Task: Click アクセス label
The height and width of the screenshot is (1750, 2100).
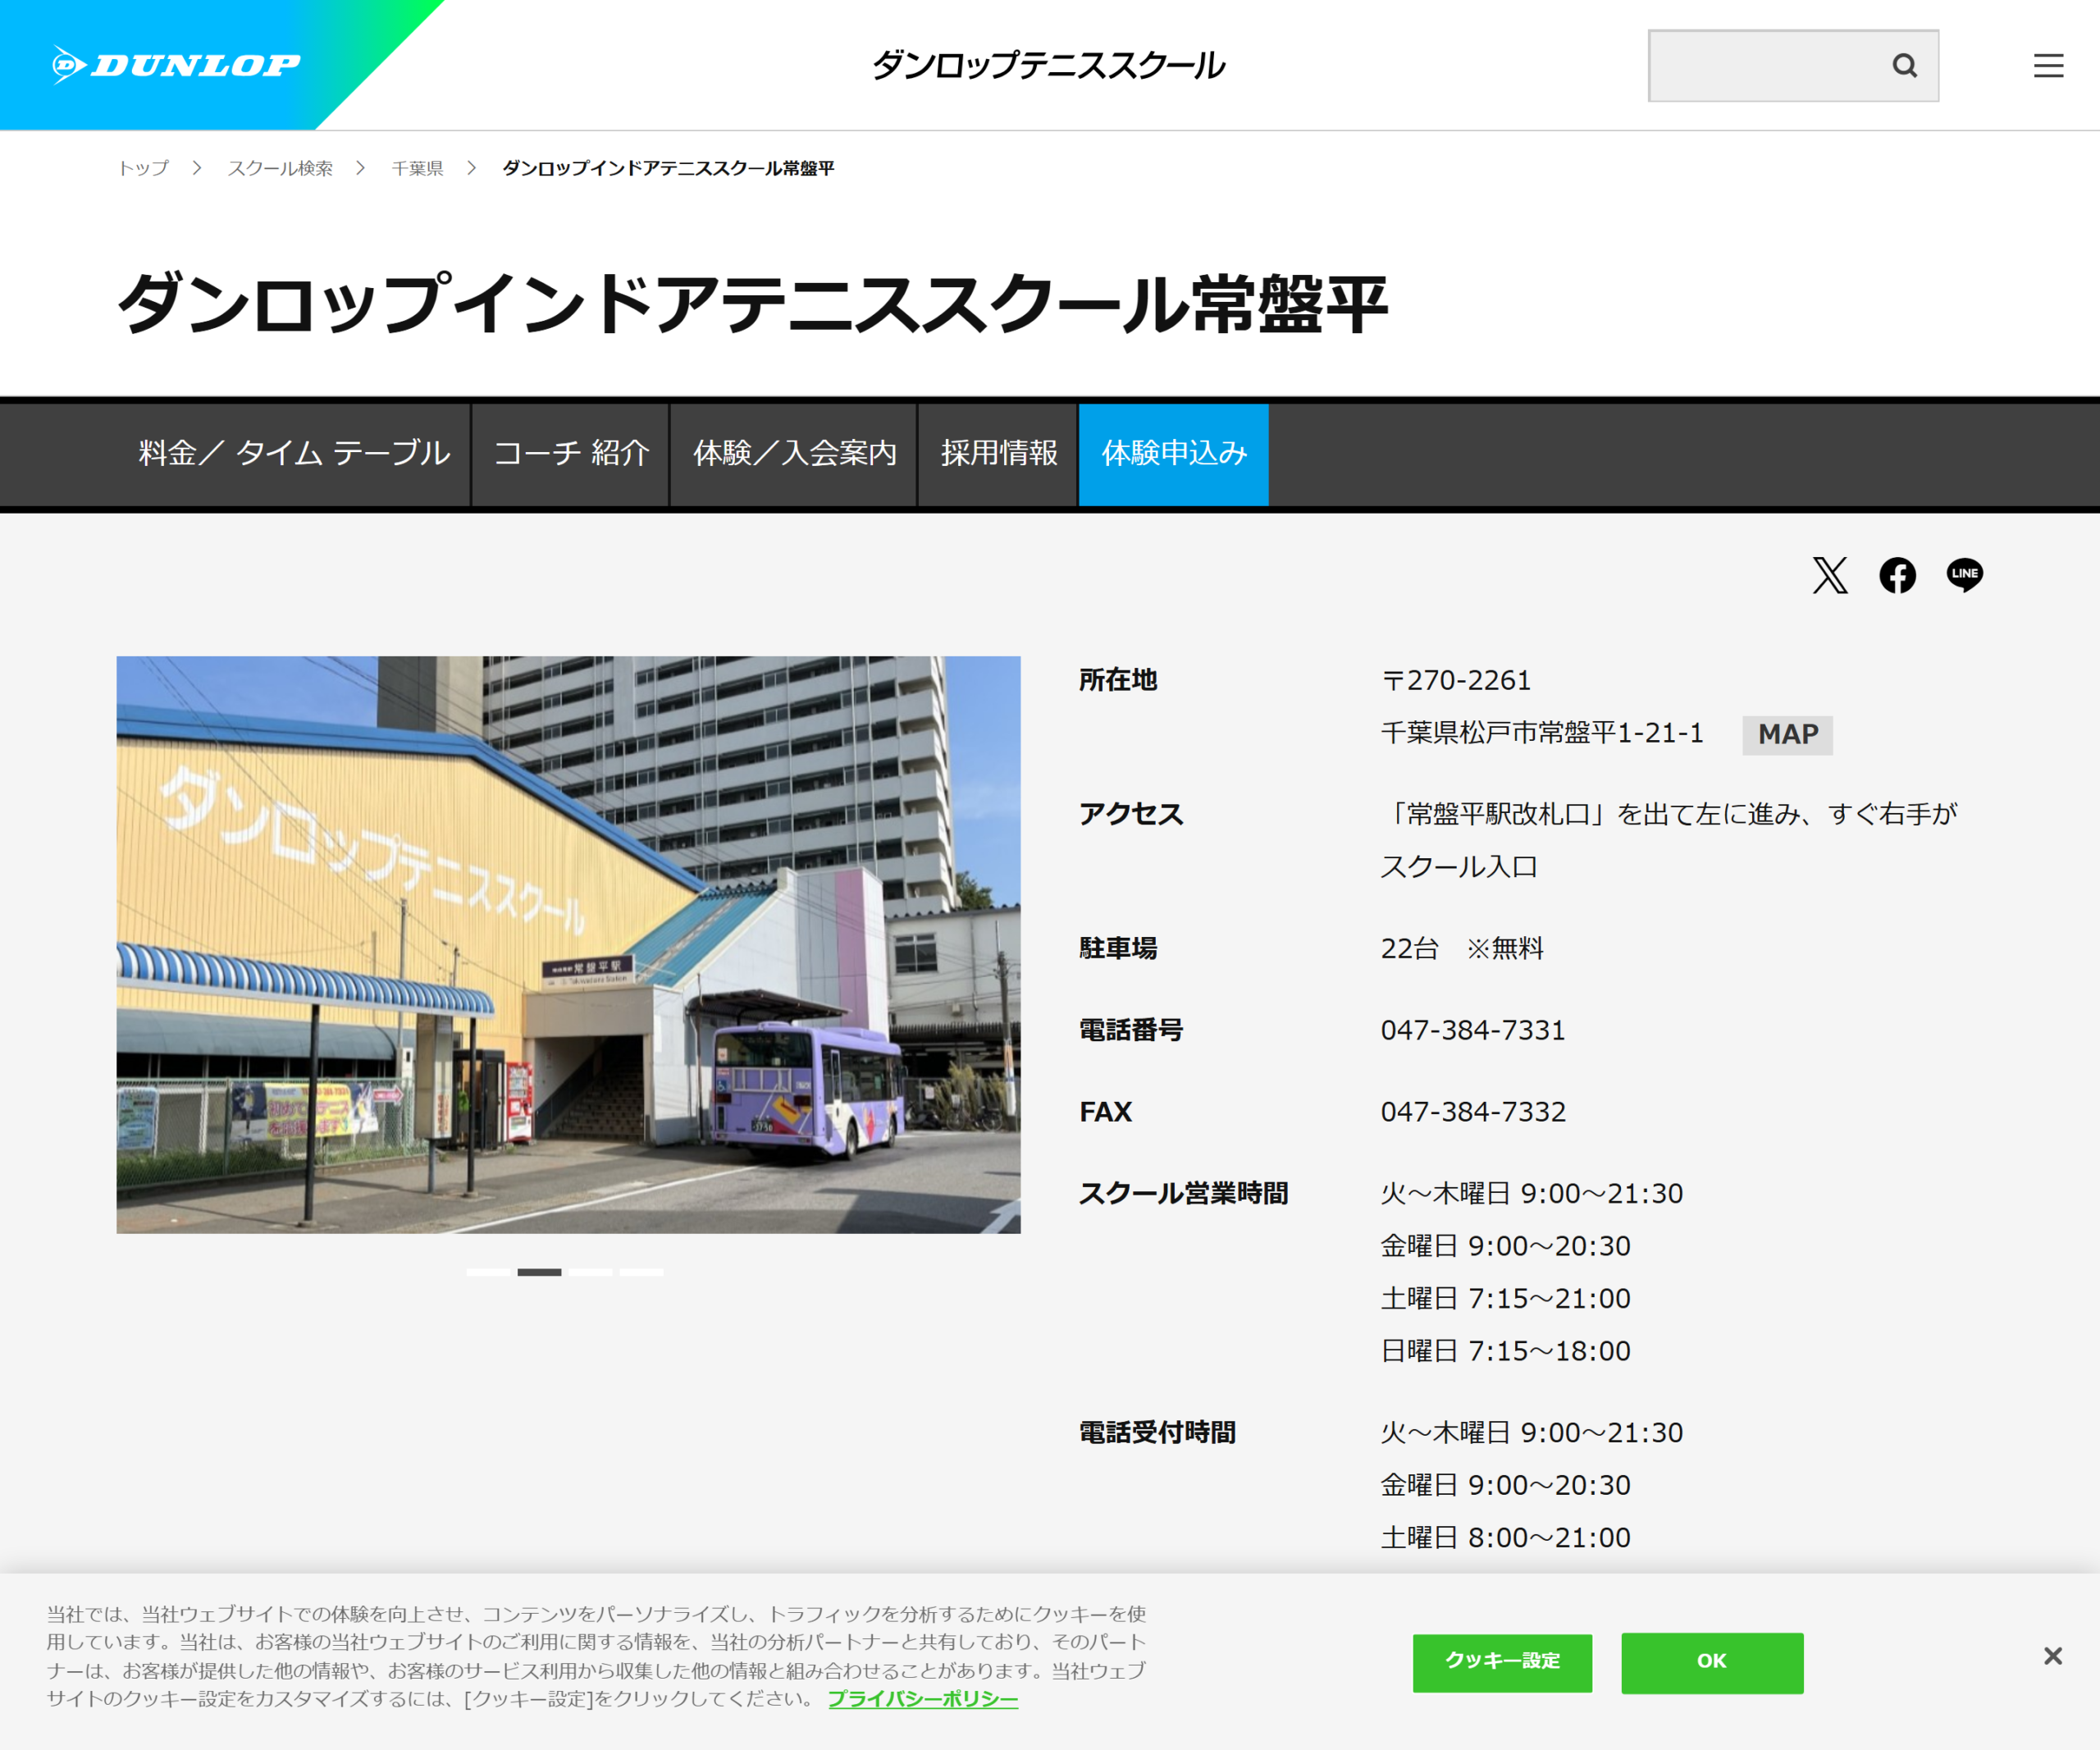Action: 1131,814
